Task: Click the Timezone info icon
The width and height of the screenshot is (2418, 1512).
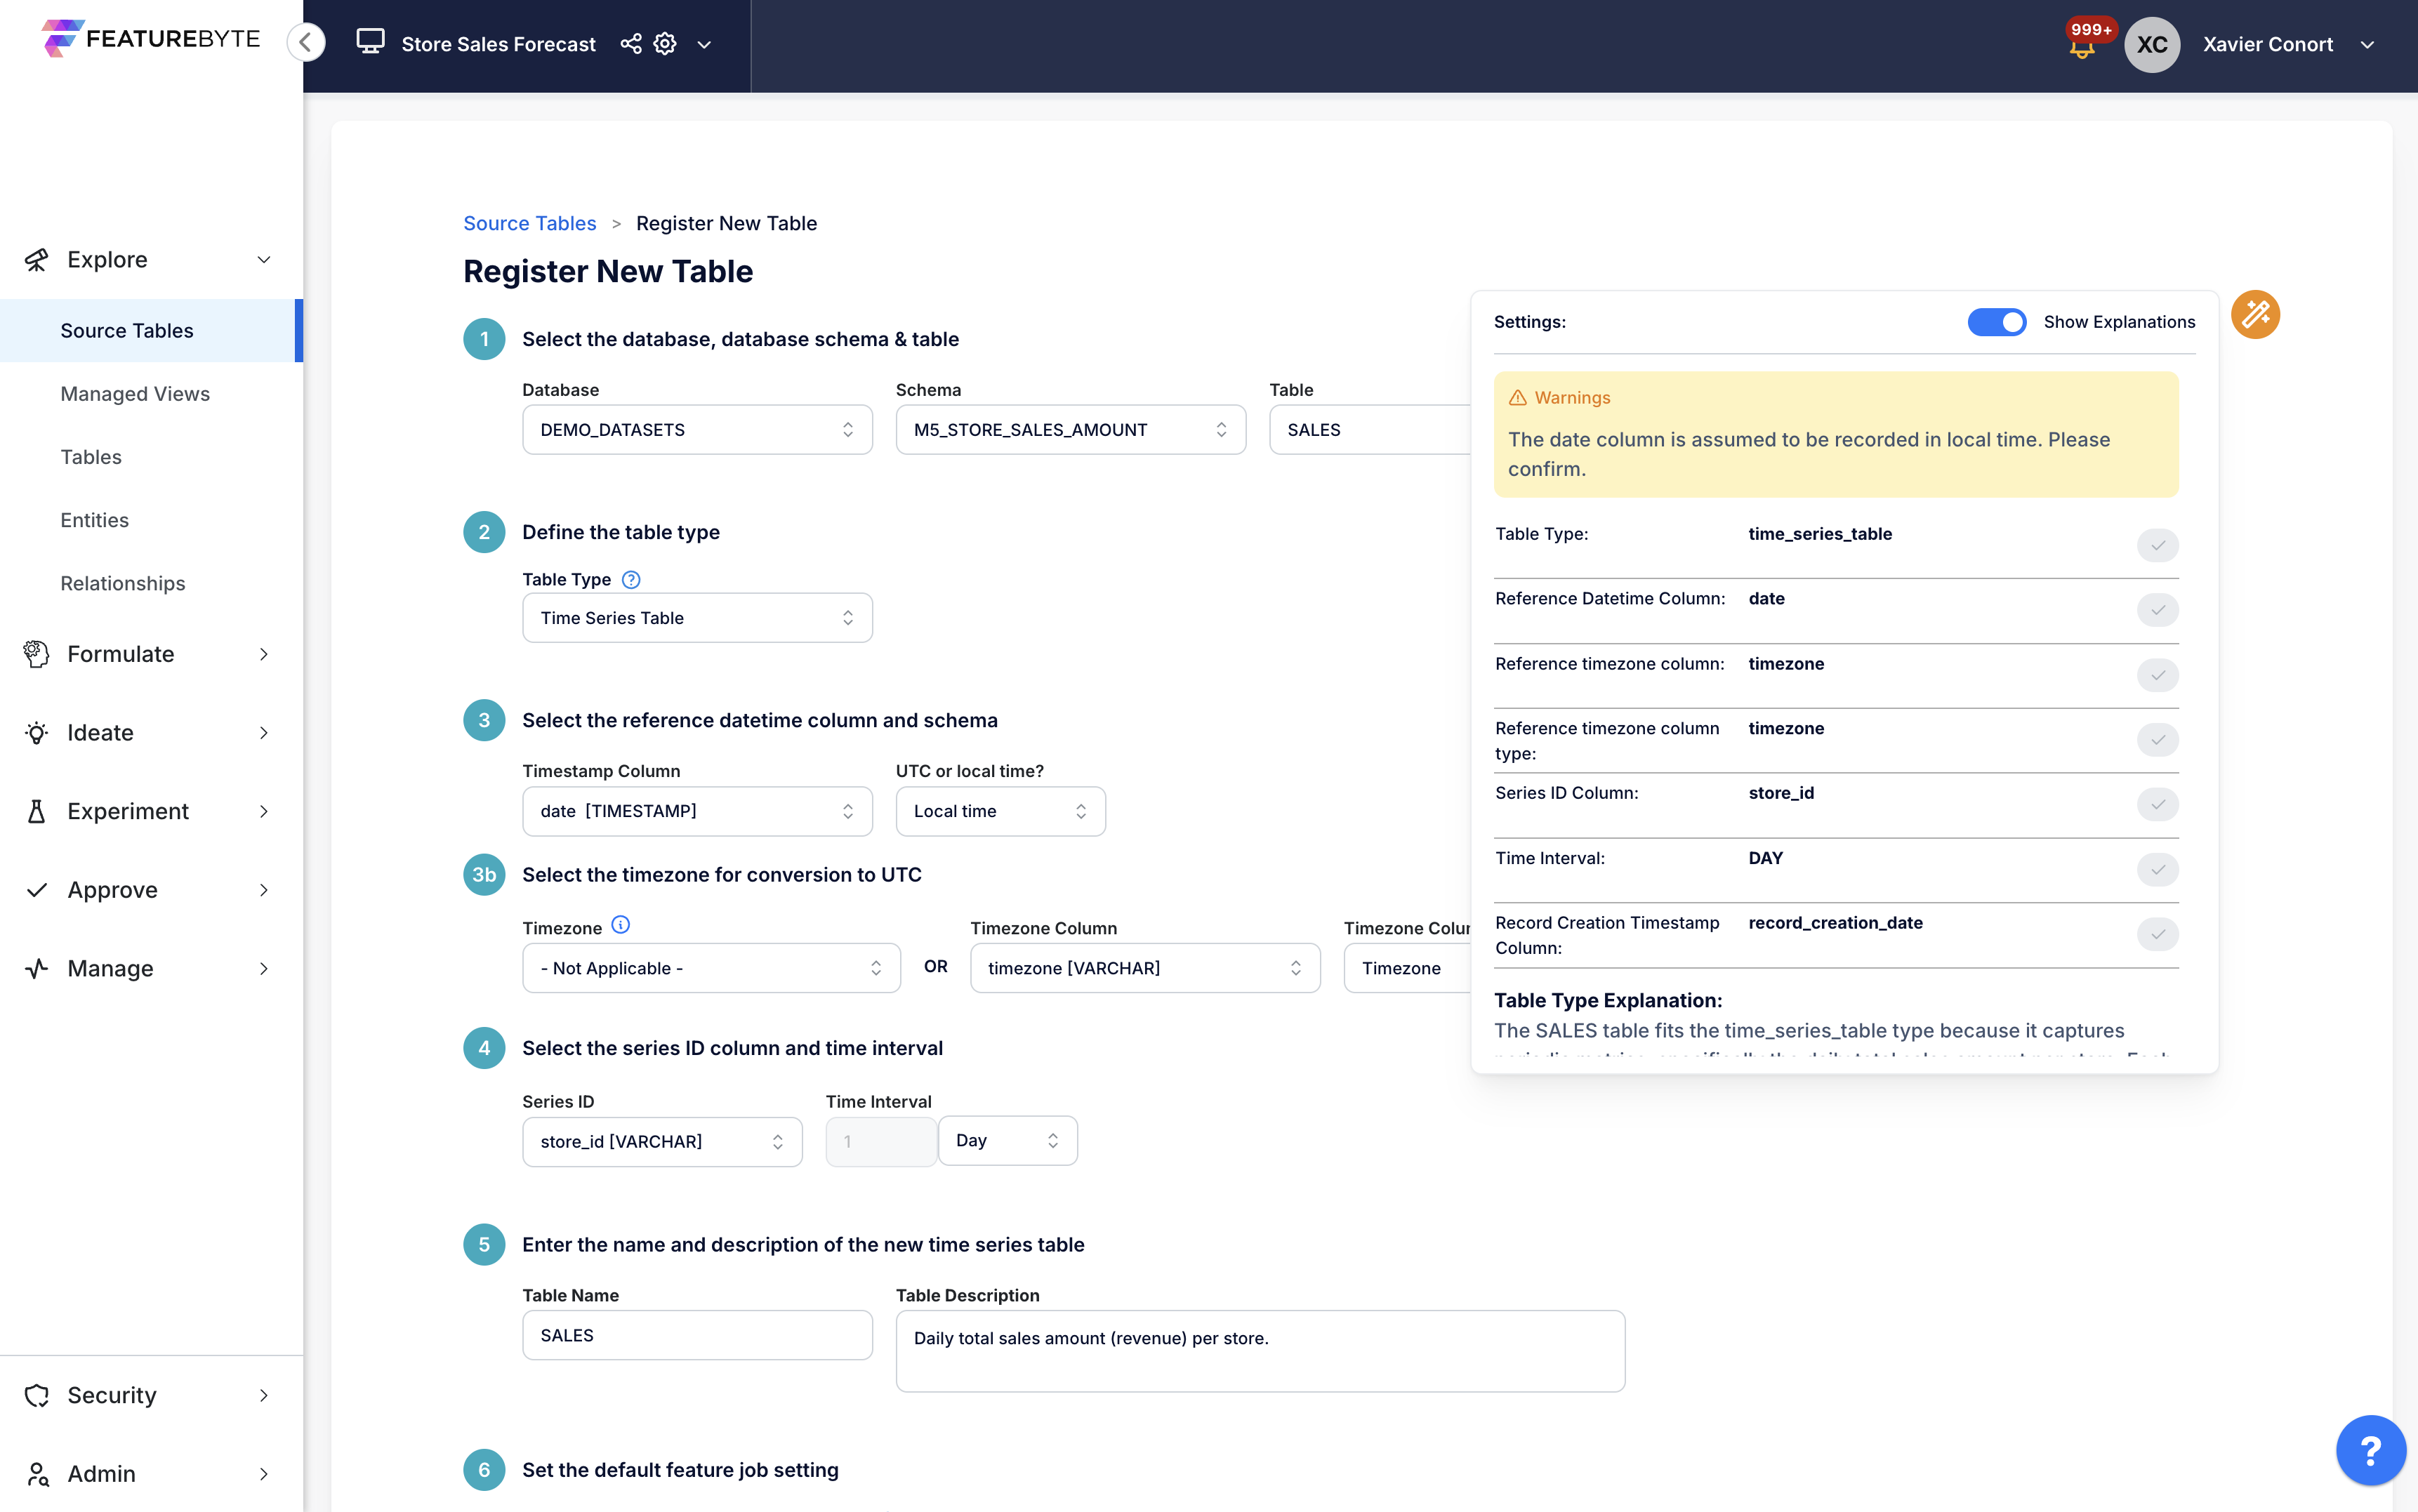Action: [x=620, y=925]
